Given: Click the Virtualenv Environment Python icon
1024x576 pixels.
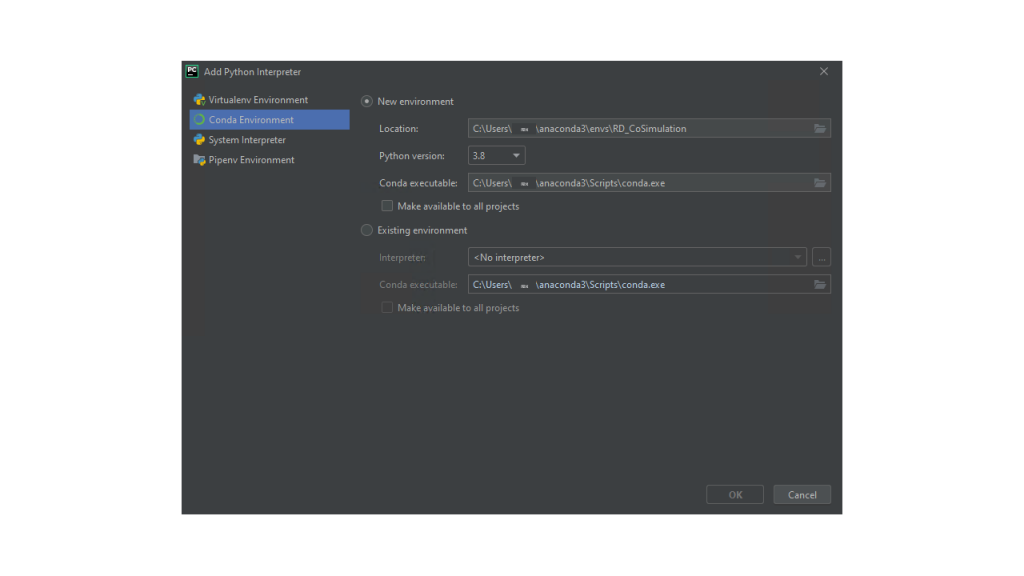Looking at the screenshot, I should pos(200,100).
